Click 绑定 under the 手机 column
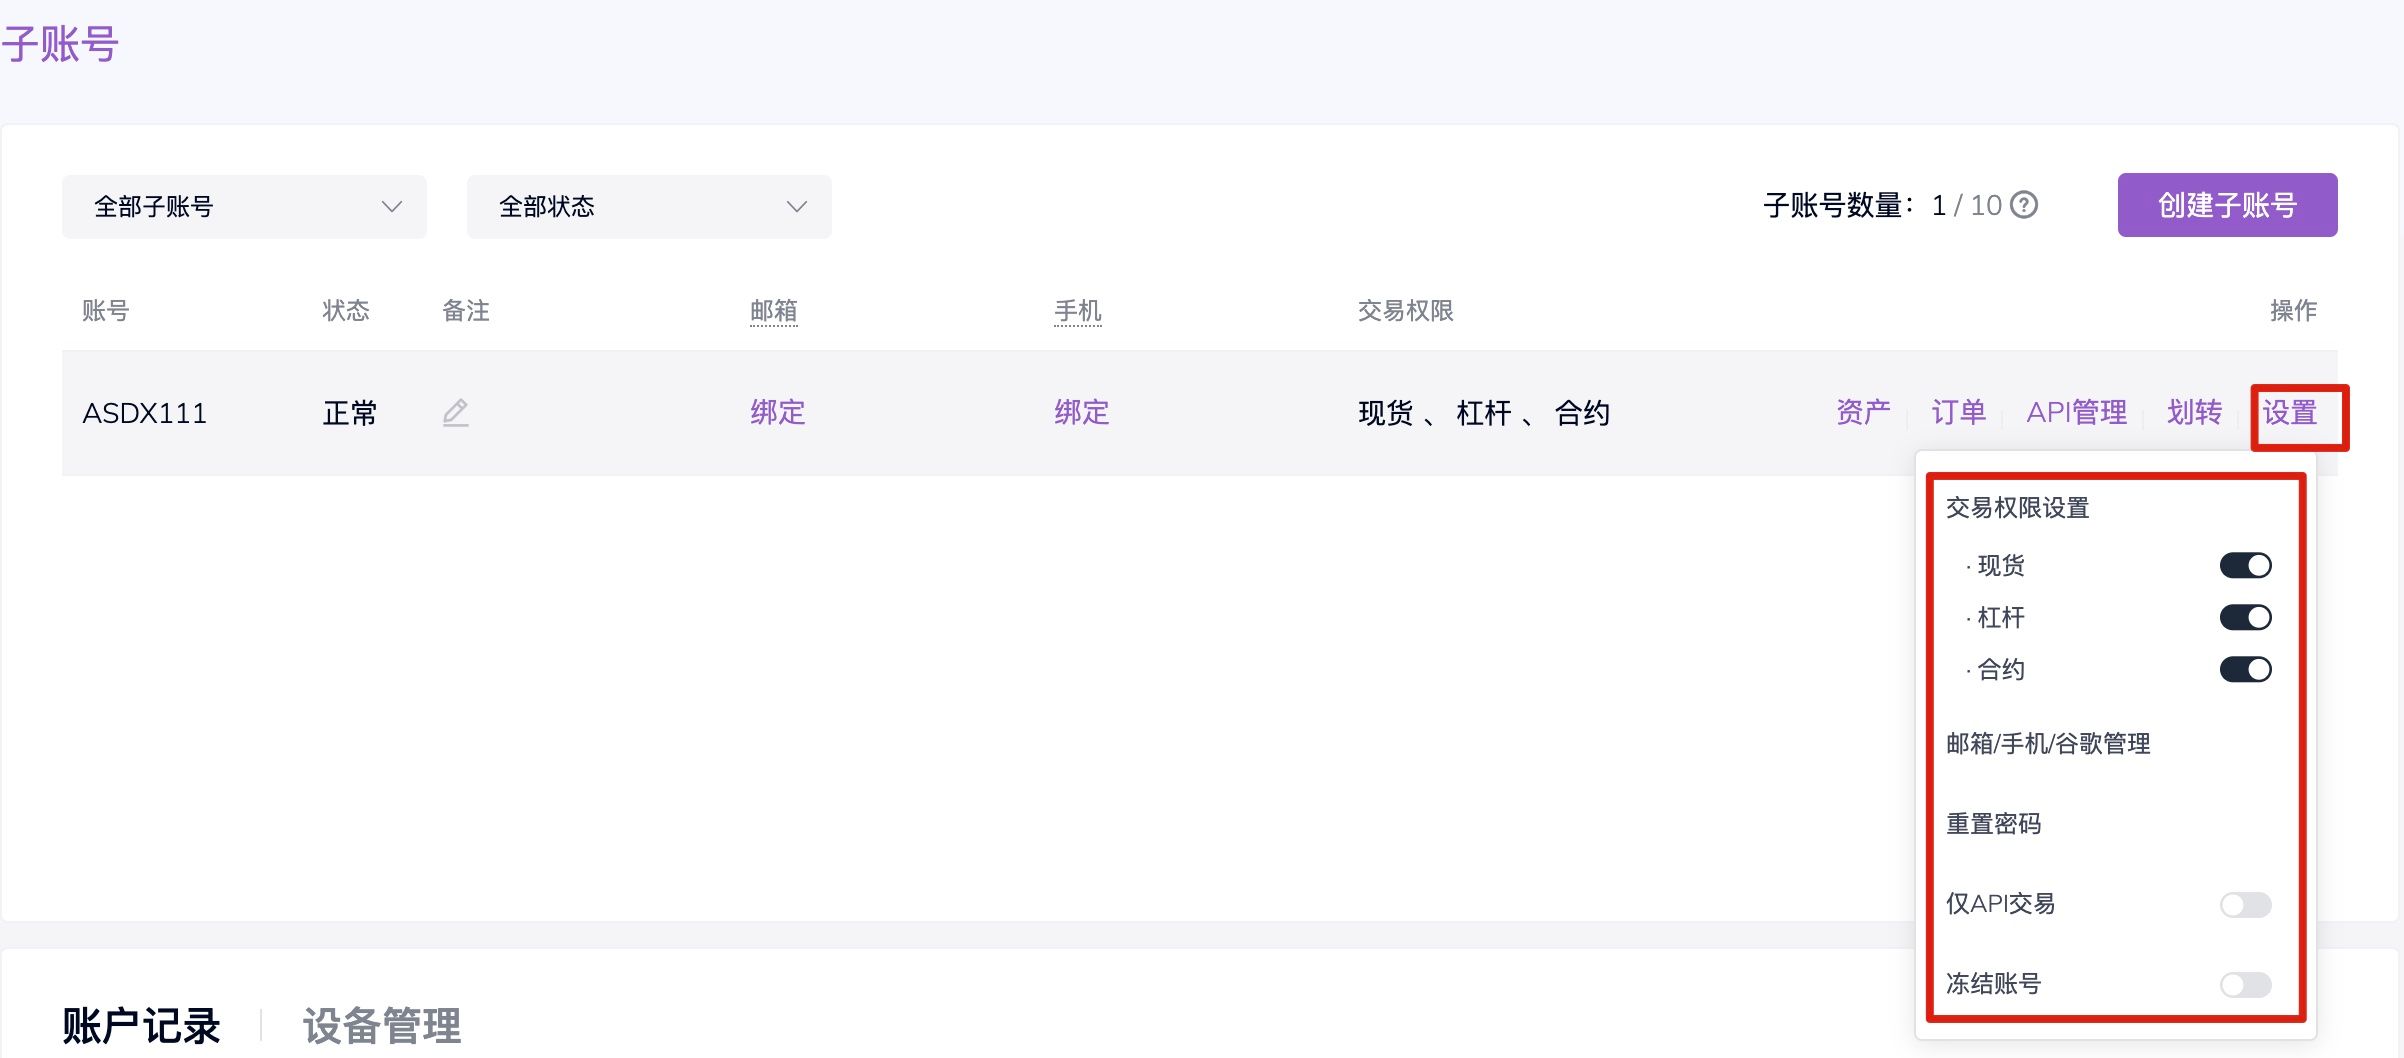Viewport: 2404px width, 1058px height. (x=1082, y=412)
